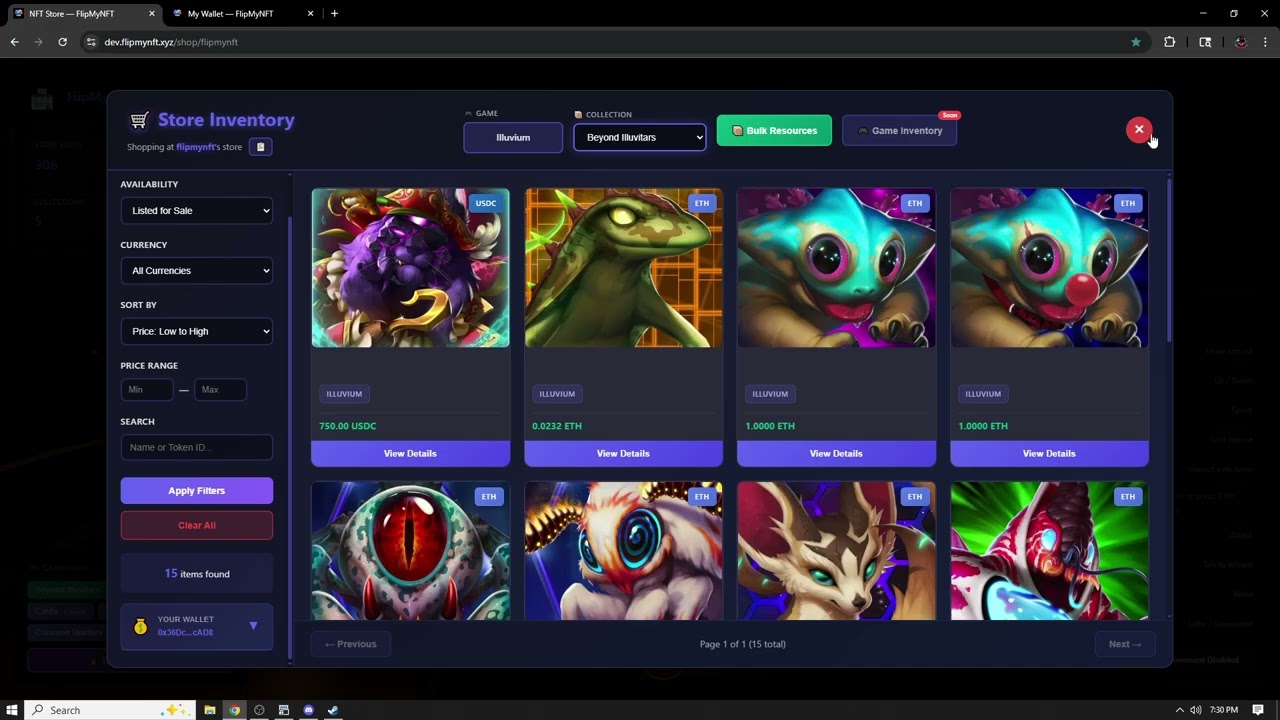Close the My Wallet browser tab
This screenshot has height=720, width=1280.
coord(310,14)
